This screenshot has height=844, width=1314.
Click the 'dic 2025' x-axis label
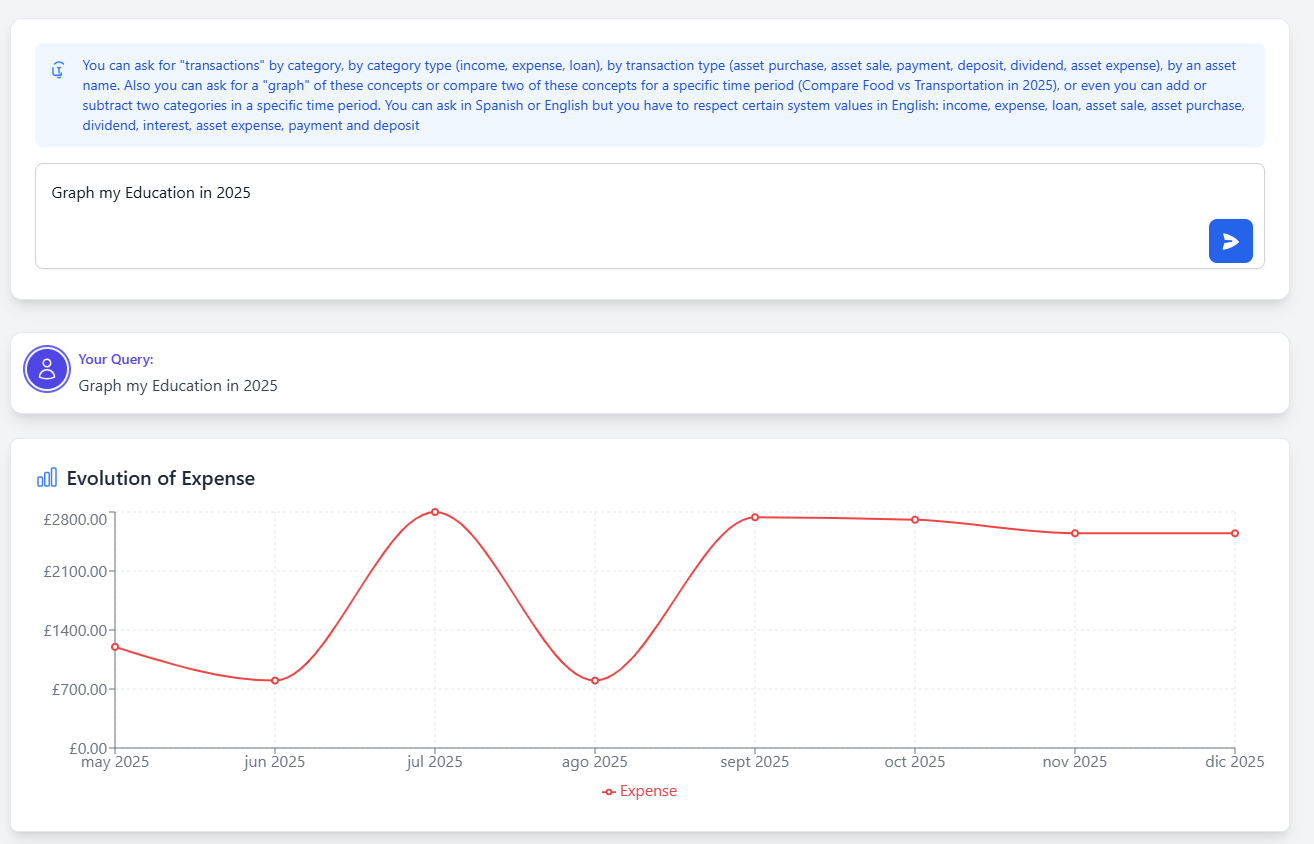[x=1235, y=762]
